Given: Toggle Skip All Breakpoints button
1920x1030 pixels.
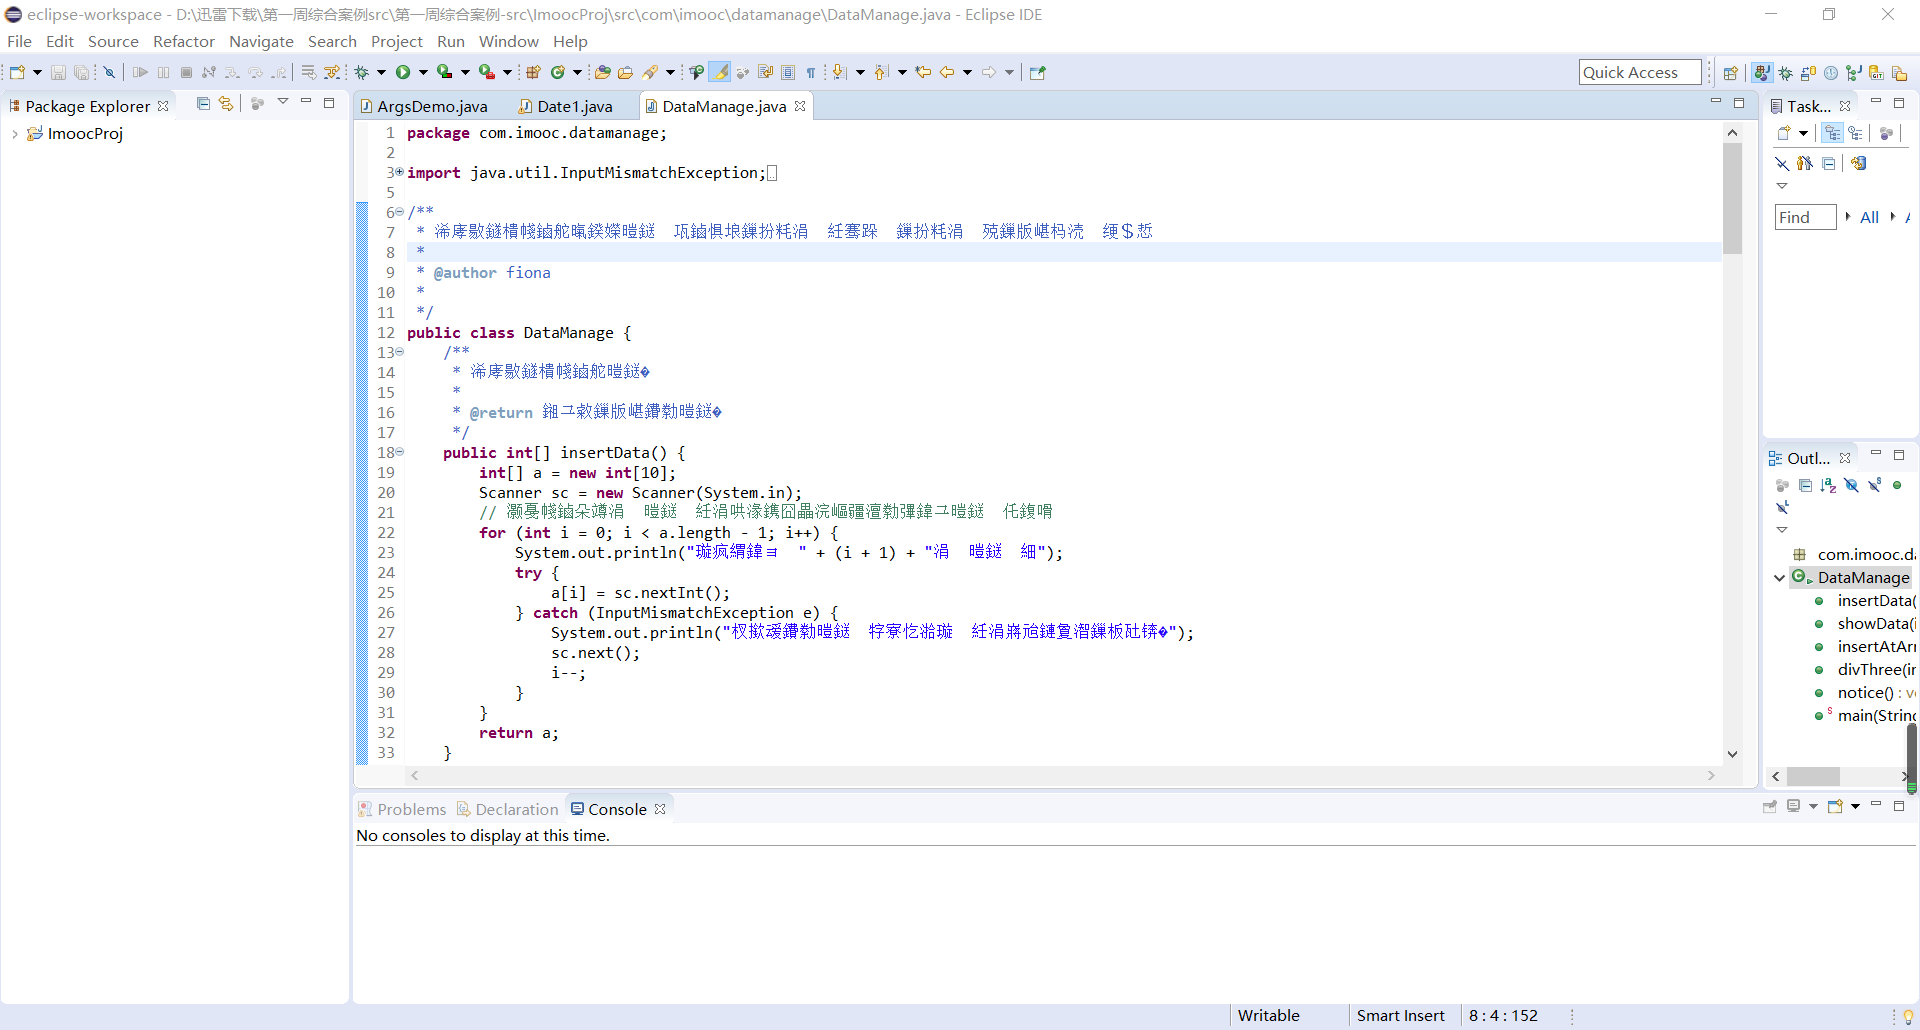Looking at the screenshot, I should 109,72.
